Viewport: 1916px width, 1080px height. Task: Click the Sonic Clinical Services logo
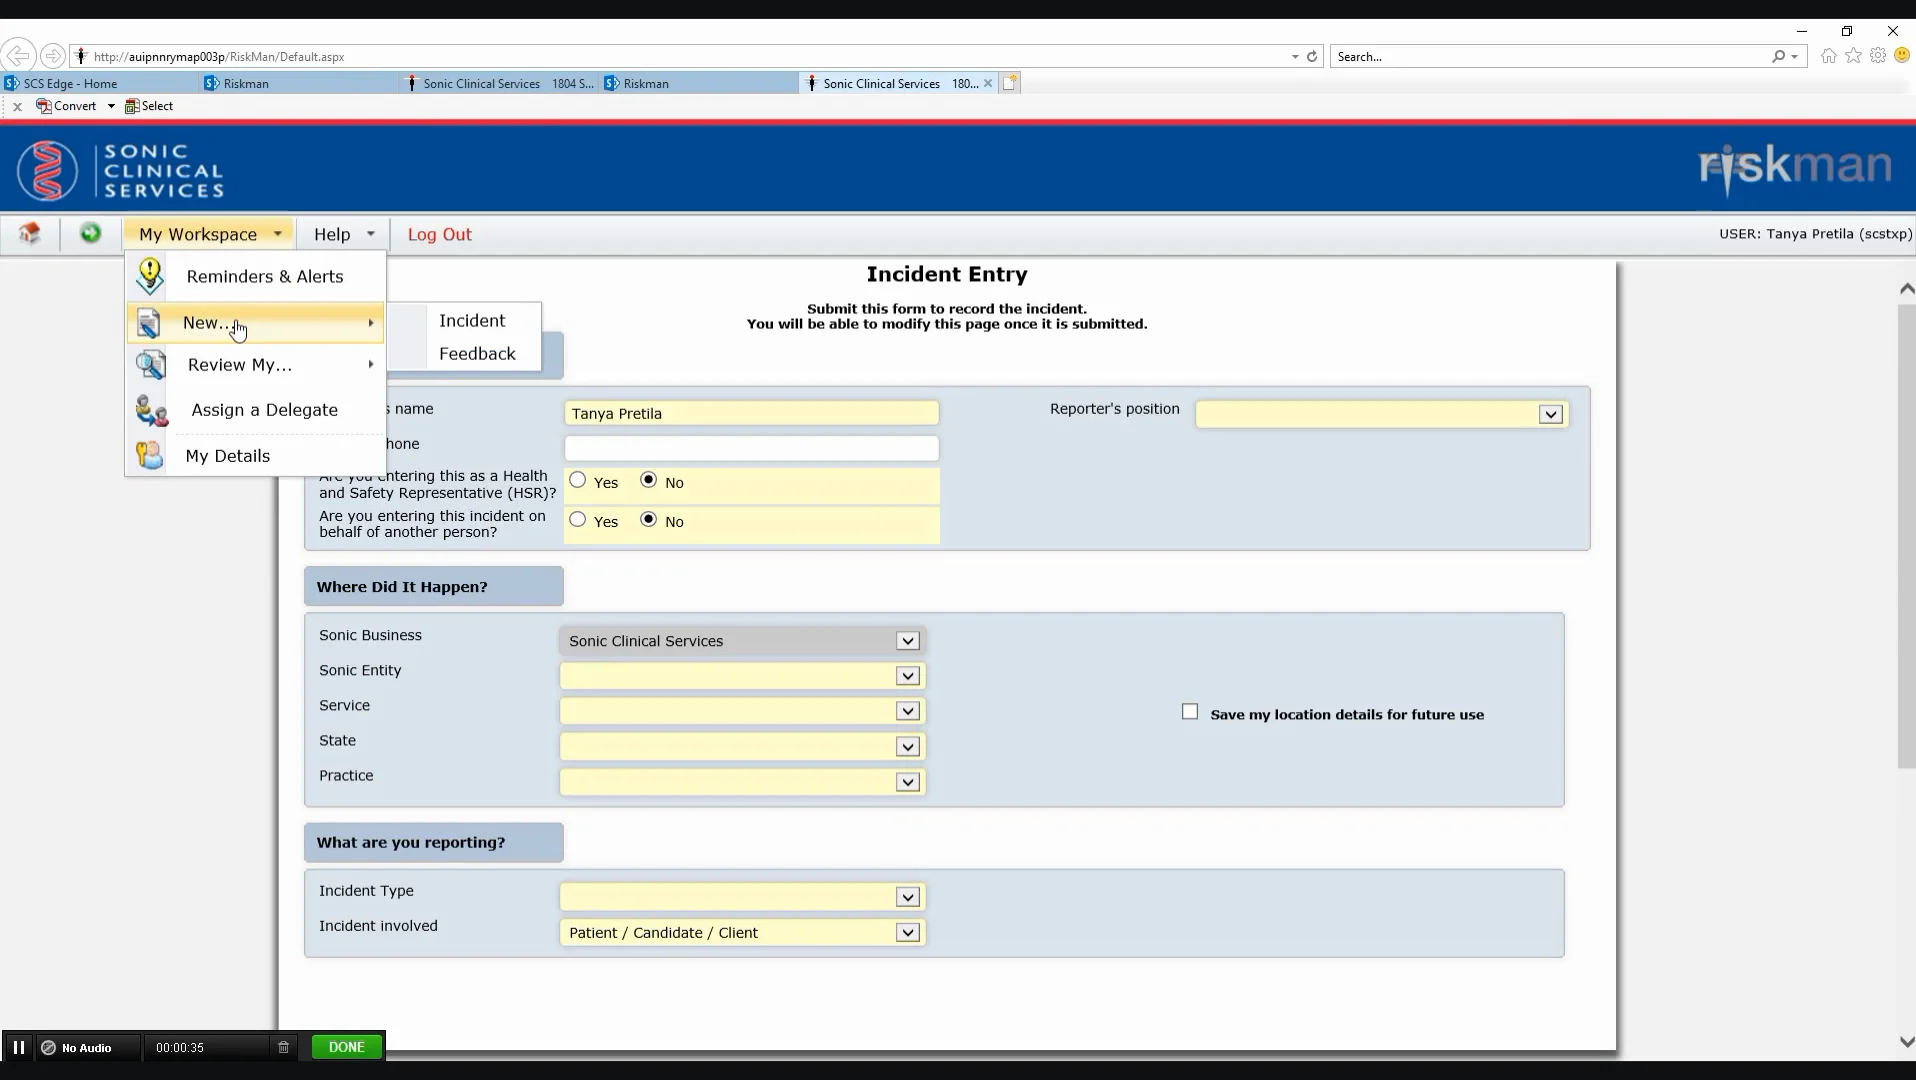(x=120, y=170)
